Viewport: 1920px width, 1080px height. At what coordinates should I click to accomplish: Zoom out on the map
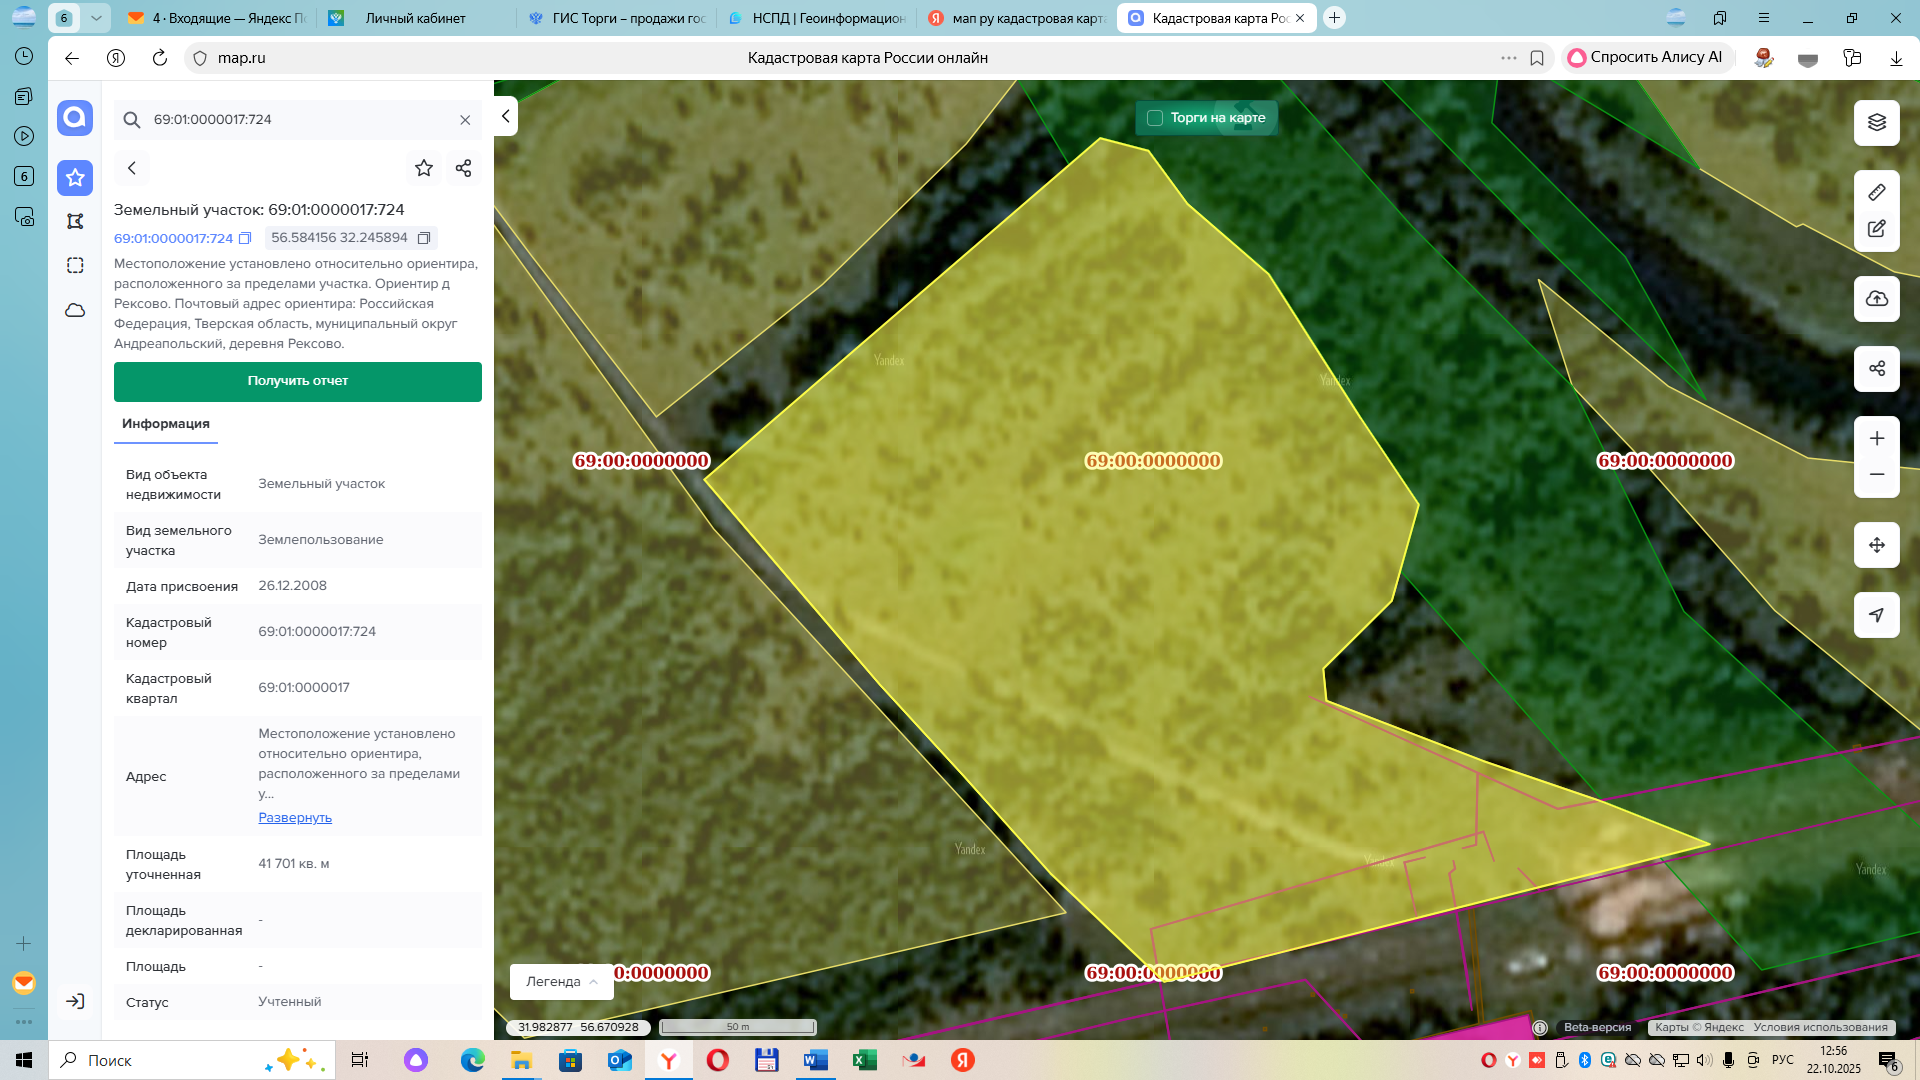[1876, 475]
